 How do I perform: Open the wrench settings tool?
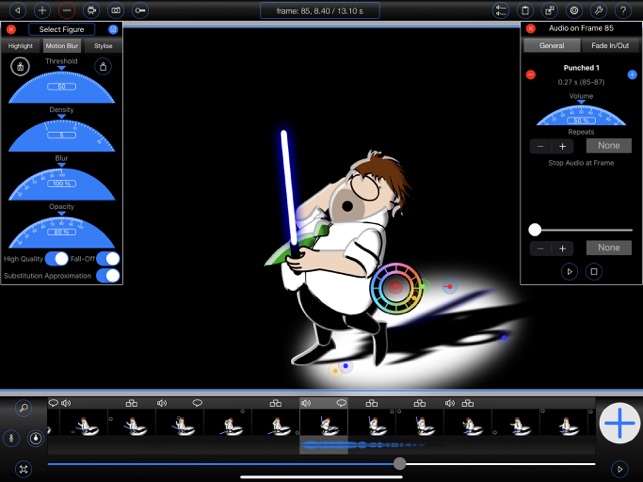tap(599, 10)
